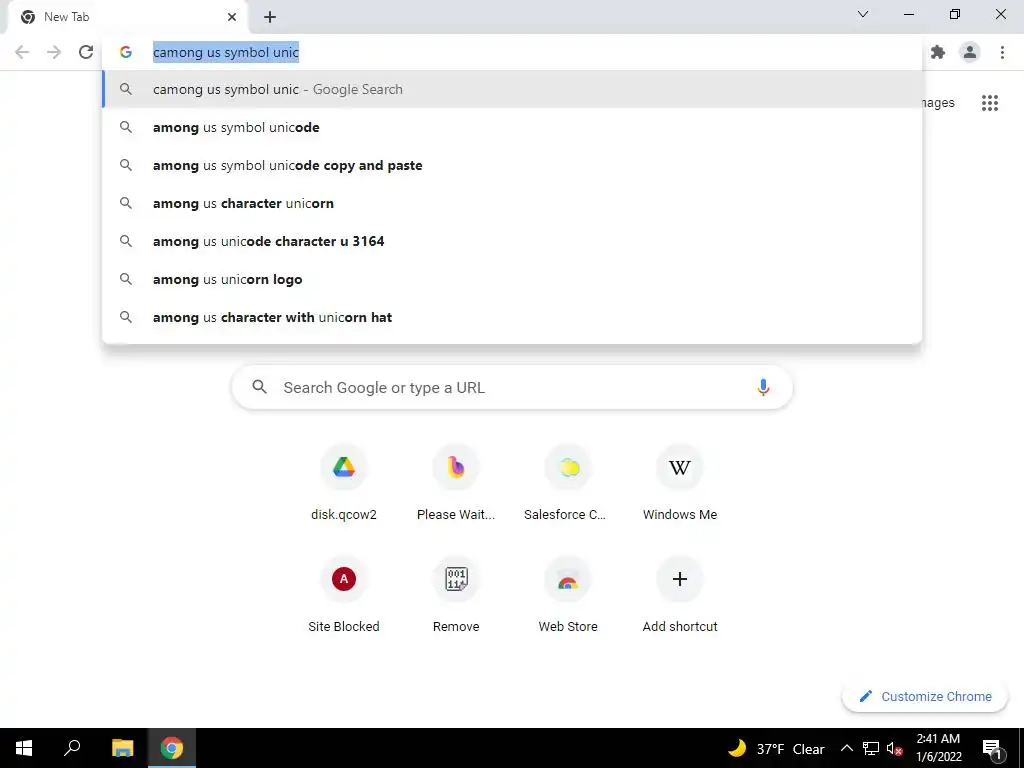Go back using the back arrow
Image resolution: width=1024 pixels, height=768 pixels.
click(22, 52)
